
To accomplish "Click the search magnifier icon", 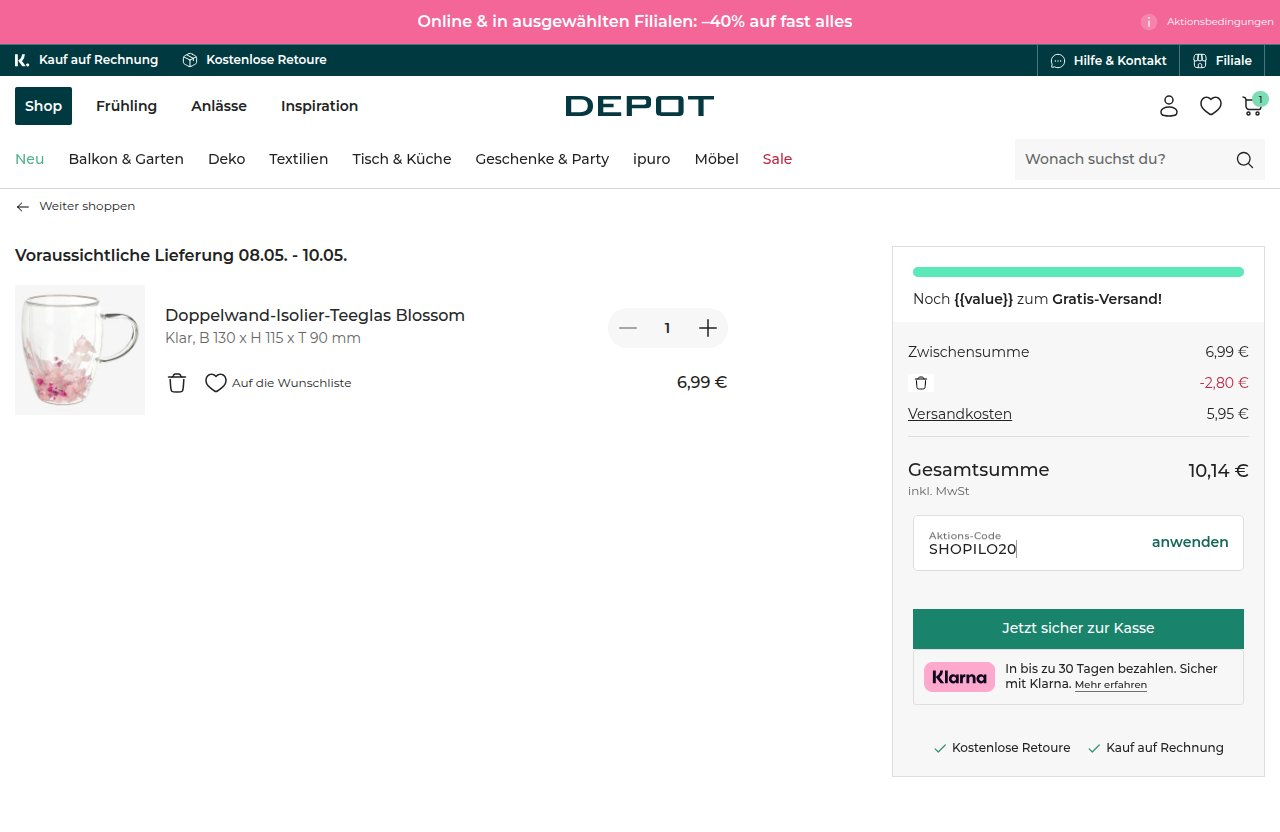I will point(1244,160).
